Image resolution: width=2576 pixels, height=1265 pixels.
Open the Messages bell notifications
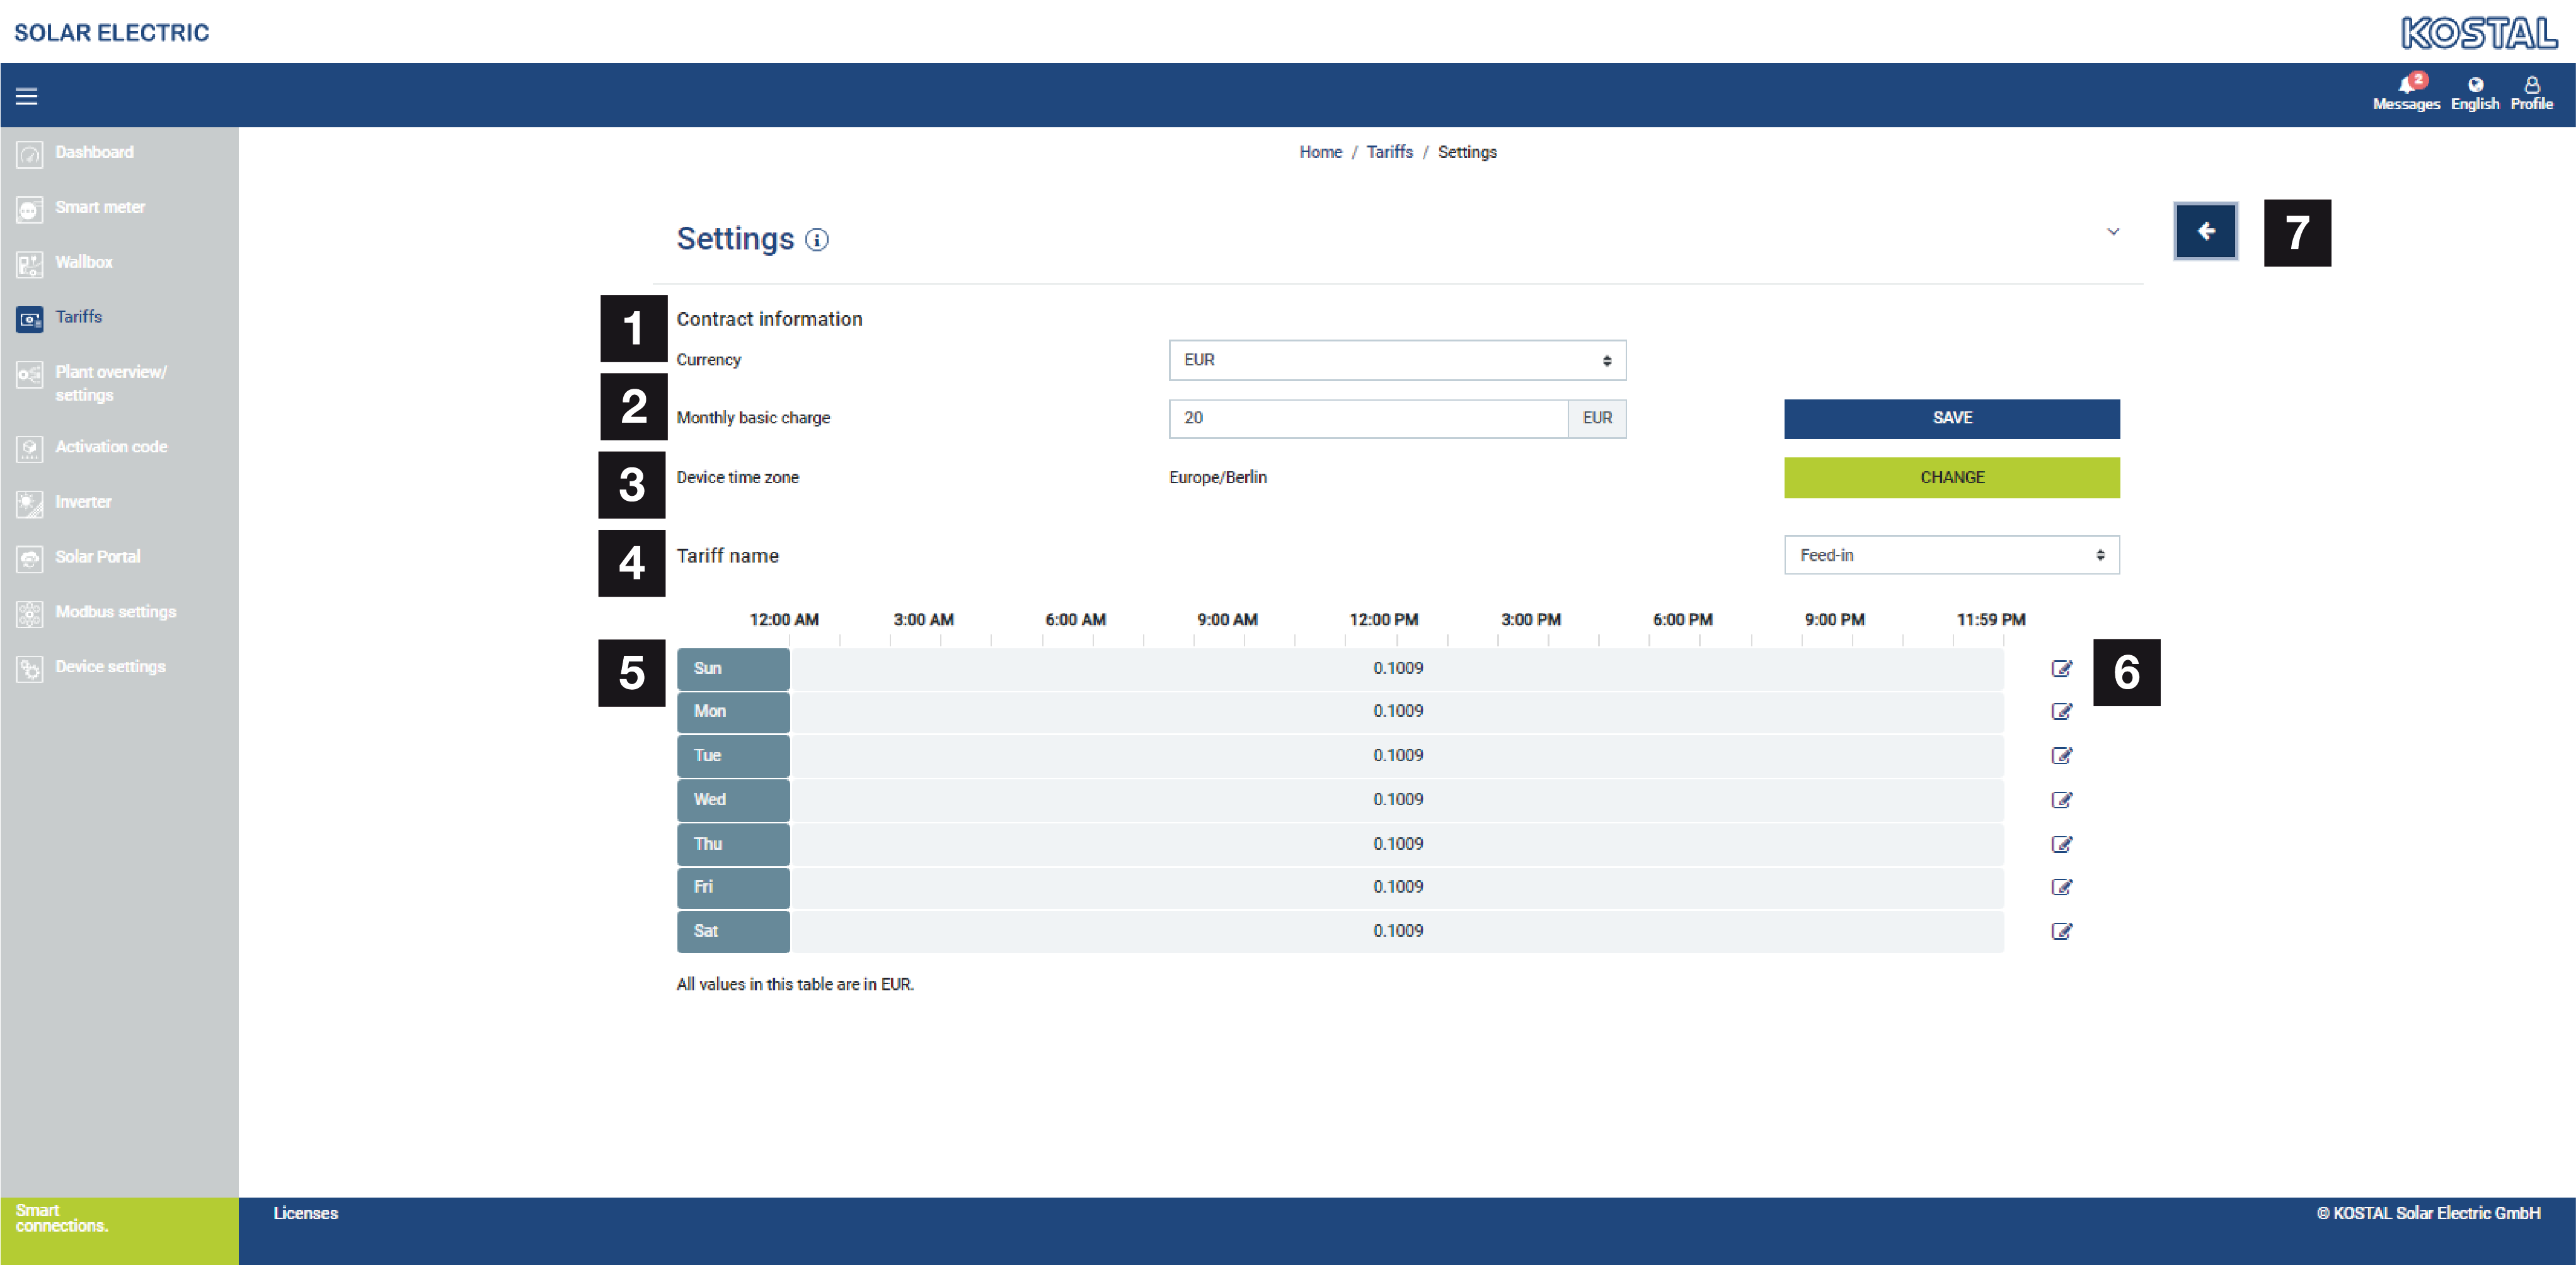[x=2405, y=86]
